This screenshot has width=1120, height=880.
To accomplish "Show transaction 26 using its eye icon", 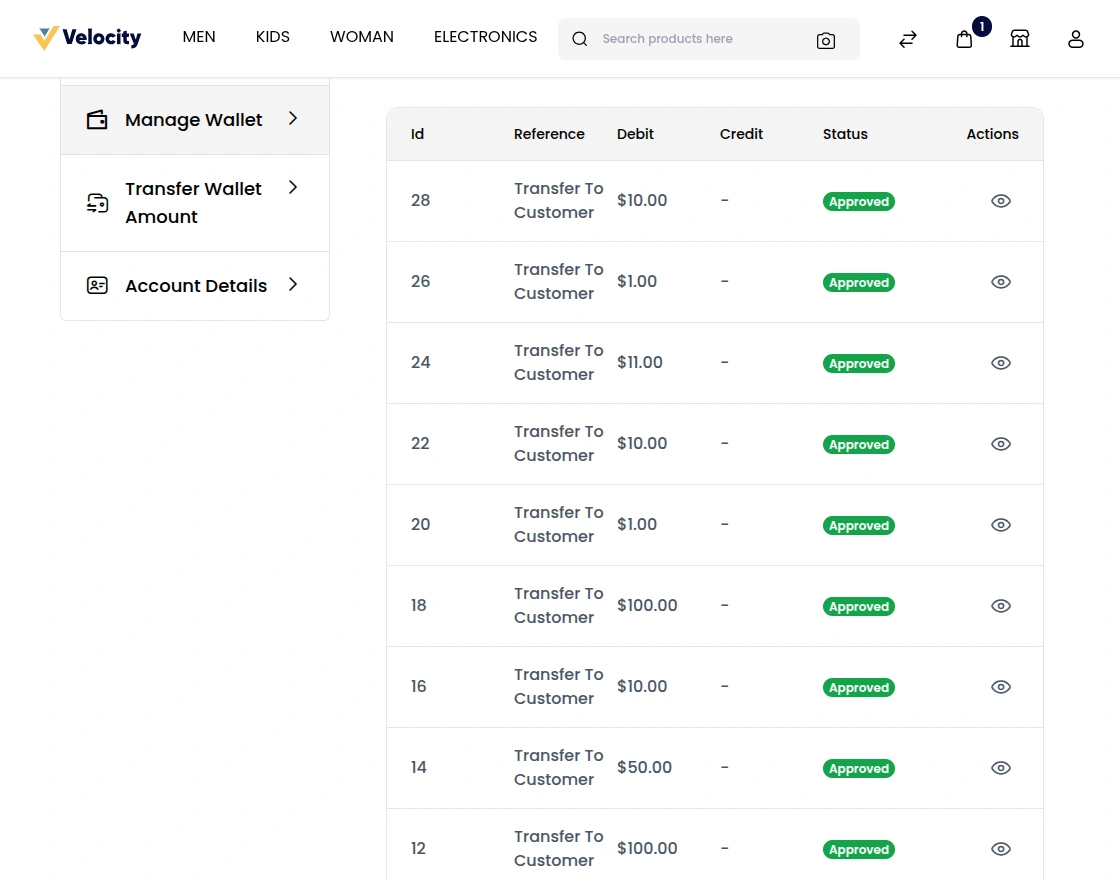I will [1001, 282].
